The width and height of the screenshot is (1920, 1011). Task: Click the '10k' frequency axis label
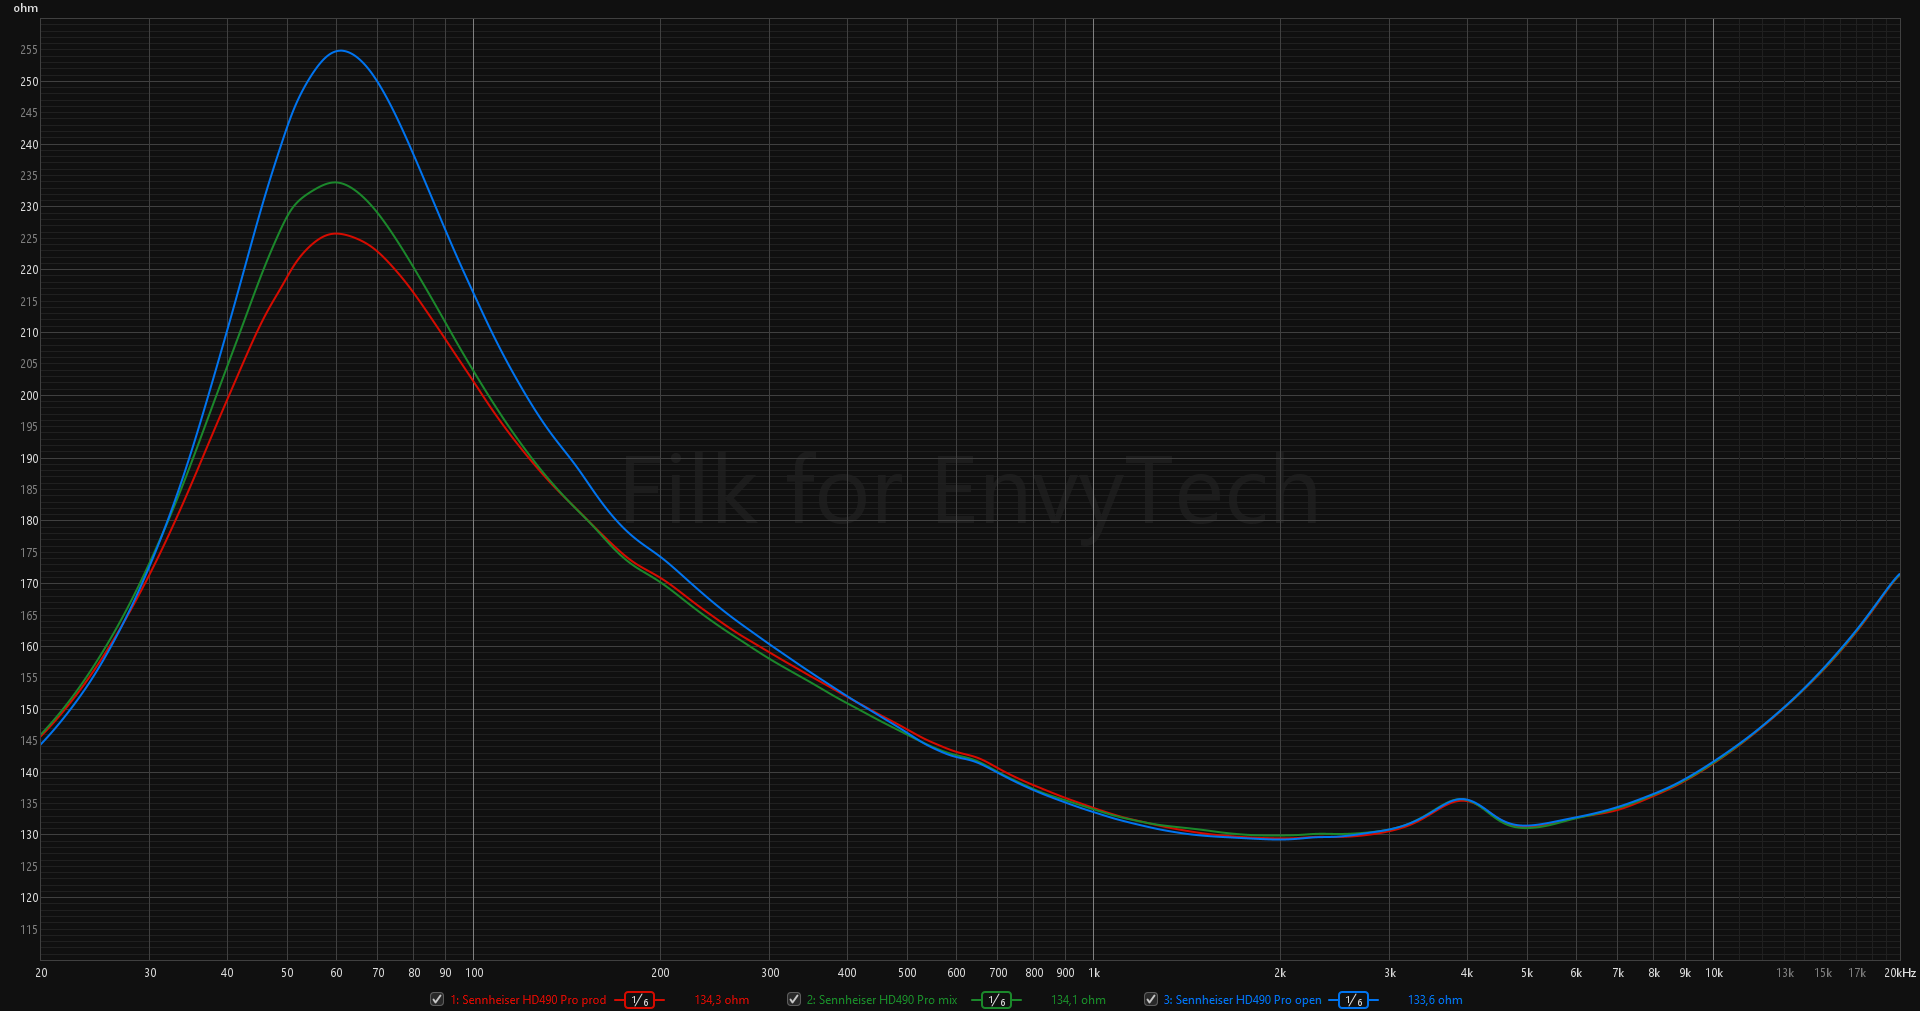pos(1714,973)
